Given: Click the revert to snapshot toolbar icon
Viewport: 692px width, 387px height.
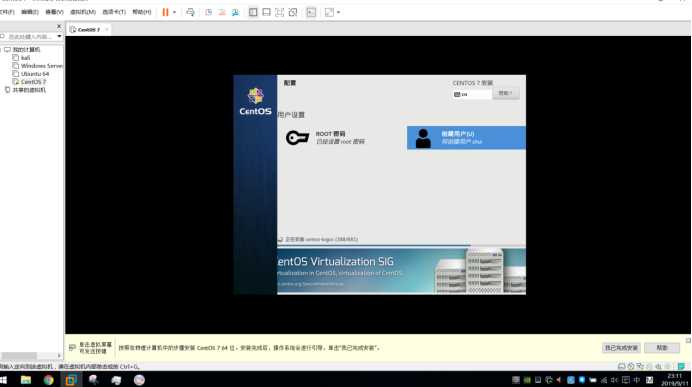Looking at the screenshot, I should pyautogui.click(x=222, y=12).
